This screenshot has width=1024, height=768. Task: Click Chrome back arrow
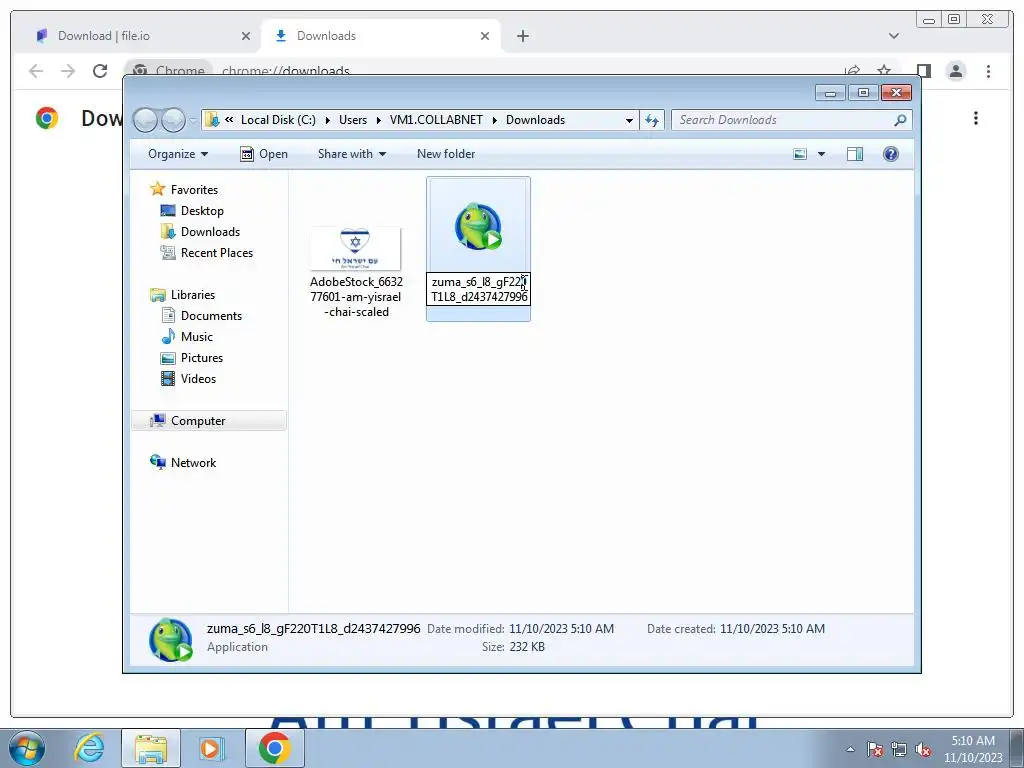point(36,71)
